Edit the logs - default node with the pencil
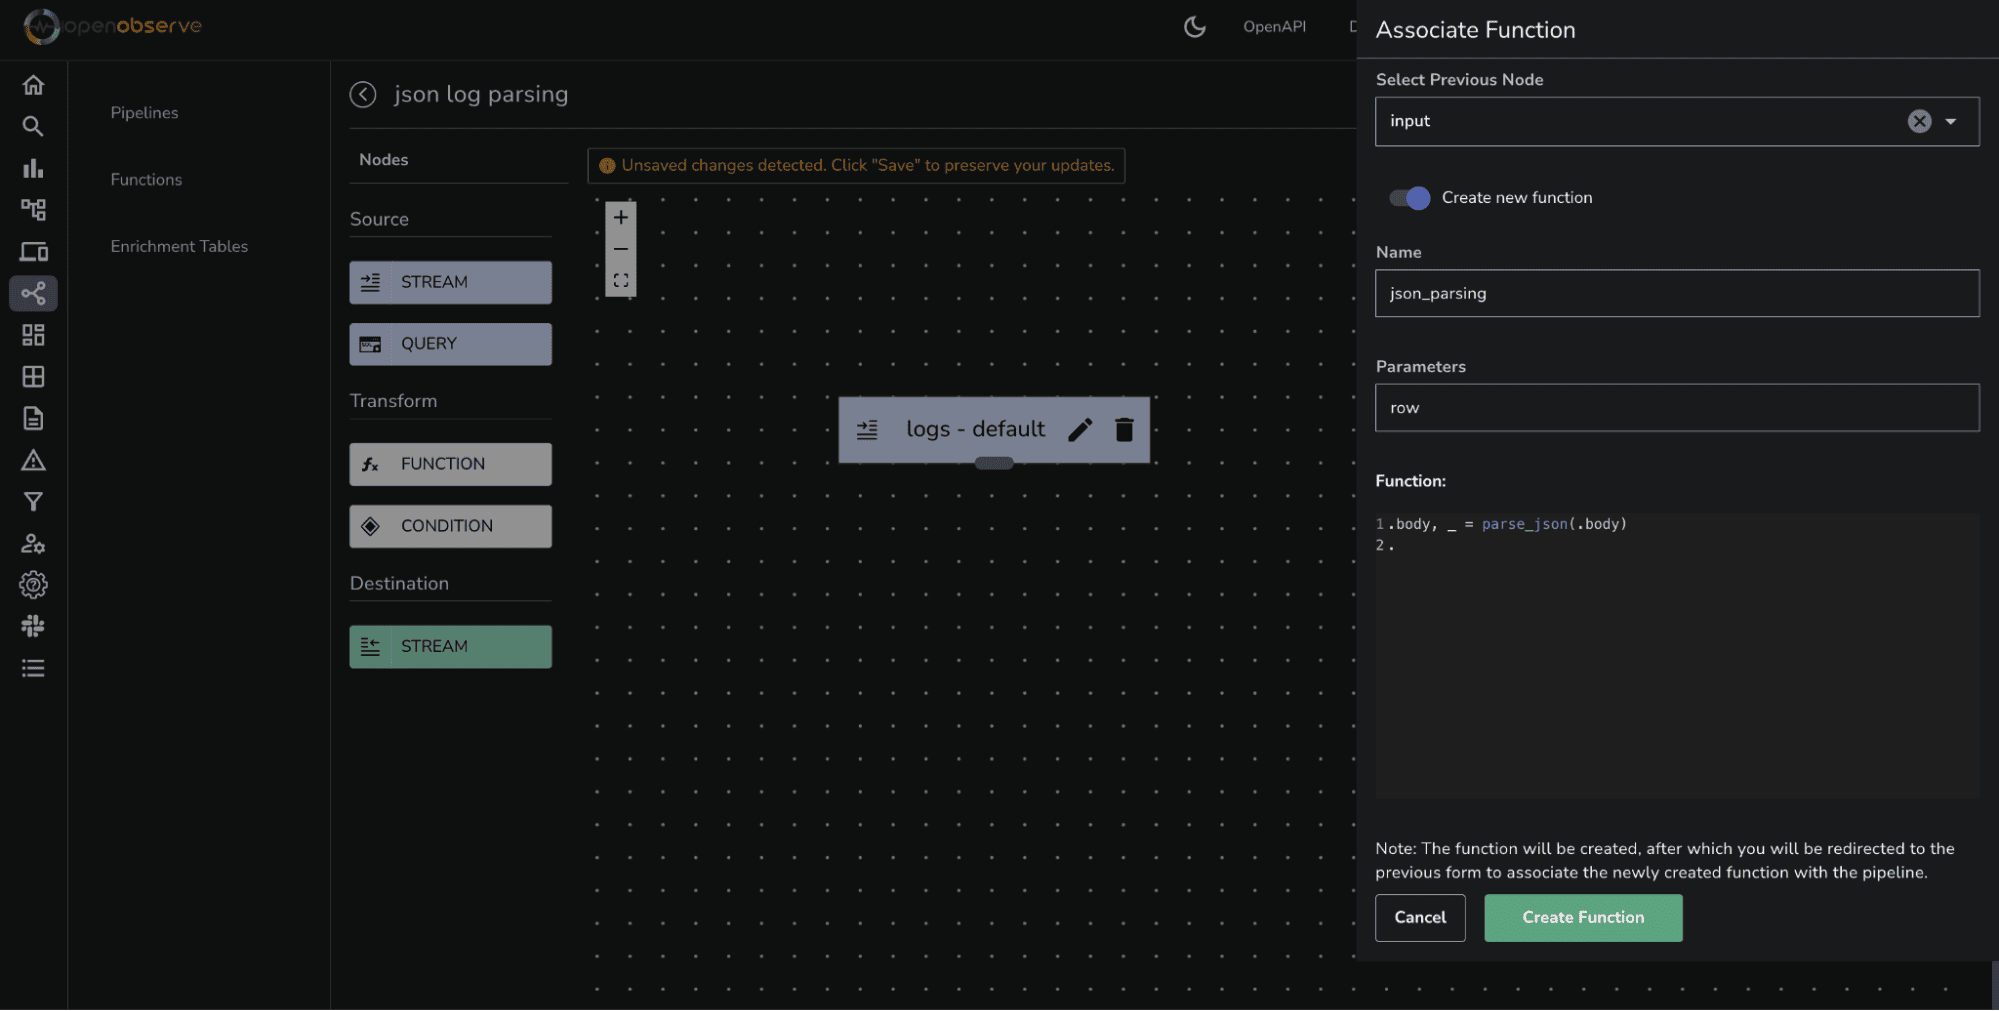Viewport: 1999px width, 1011px height. point(1080,430)
